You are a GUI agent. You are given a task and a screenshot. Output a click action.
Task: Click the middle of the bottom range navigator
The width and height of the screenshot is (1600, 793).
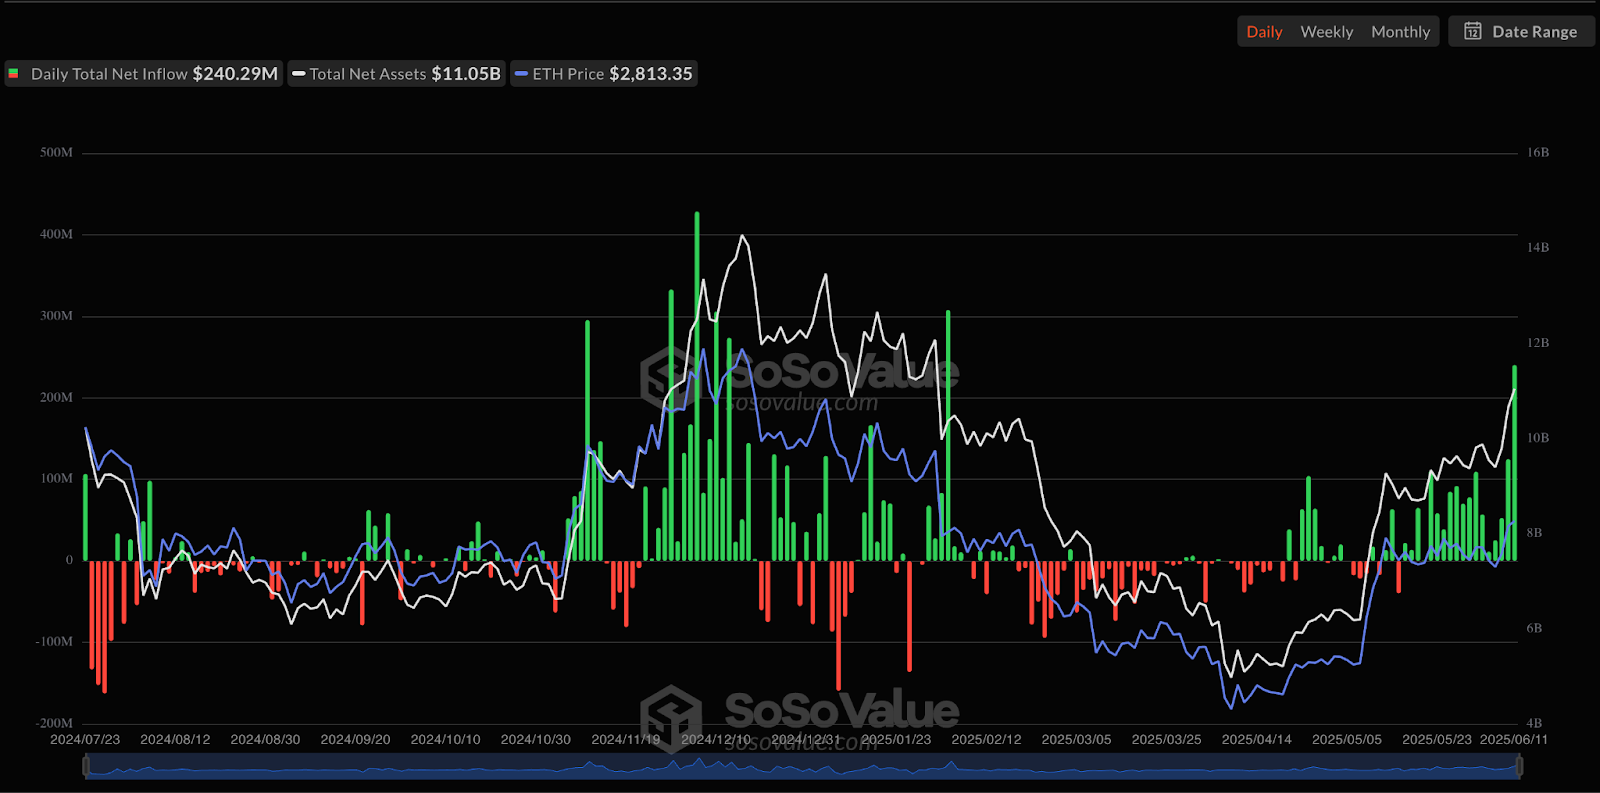802,767
